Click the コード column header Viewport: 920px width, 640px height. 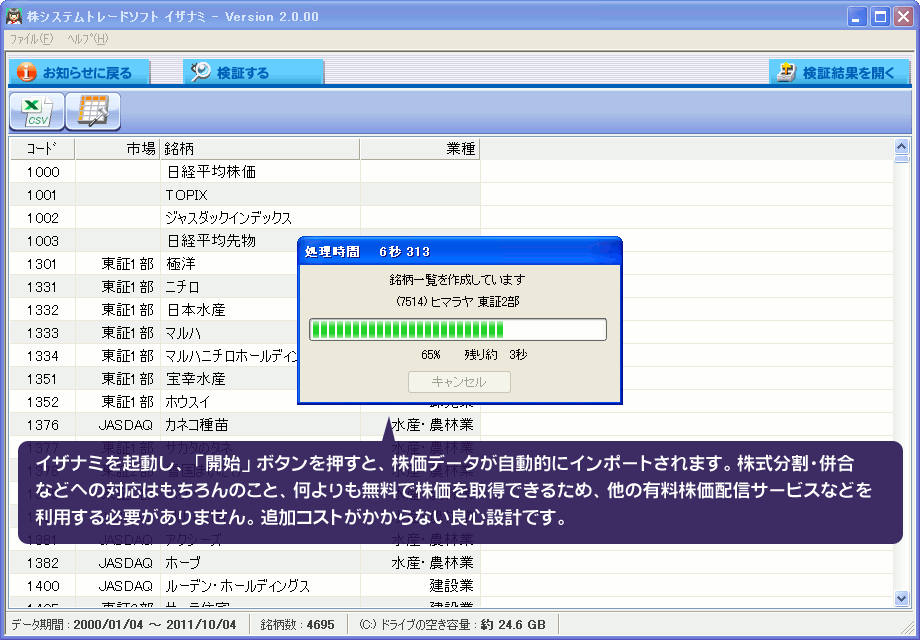click(42, 149)
